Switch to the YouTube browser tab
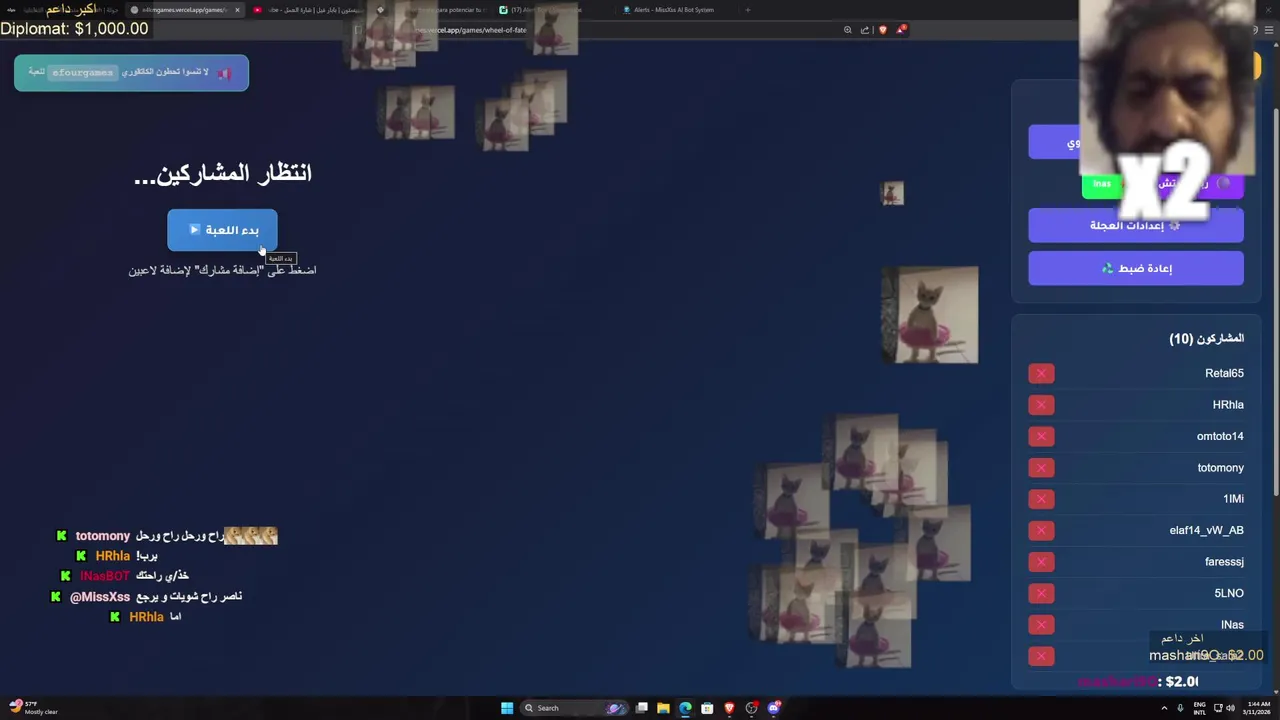Viewport: 1280px width, 720px height. point(310,10)
